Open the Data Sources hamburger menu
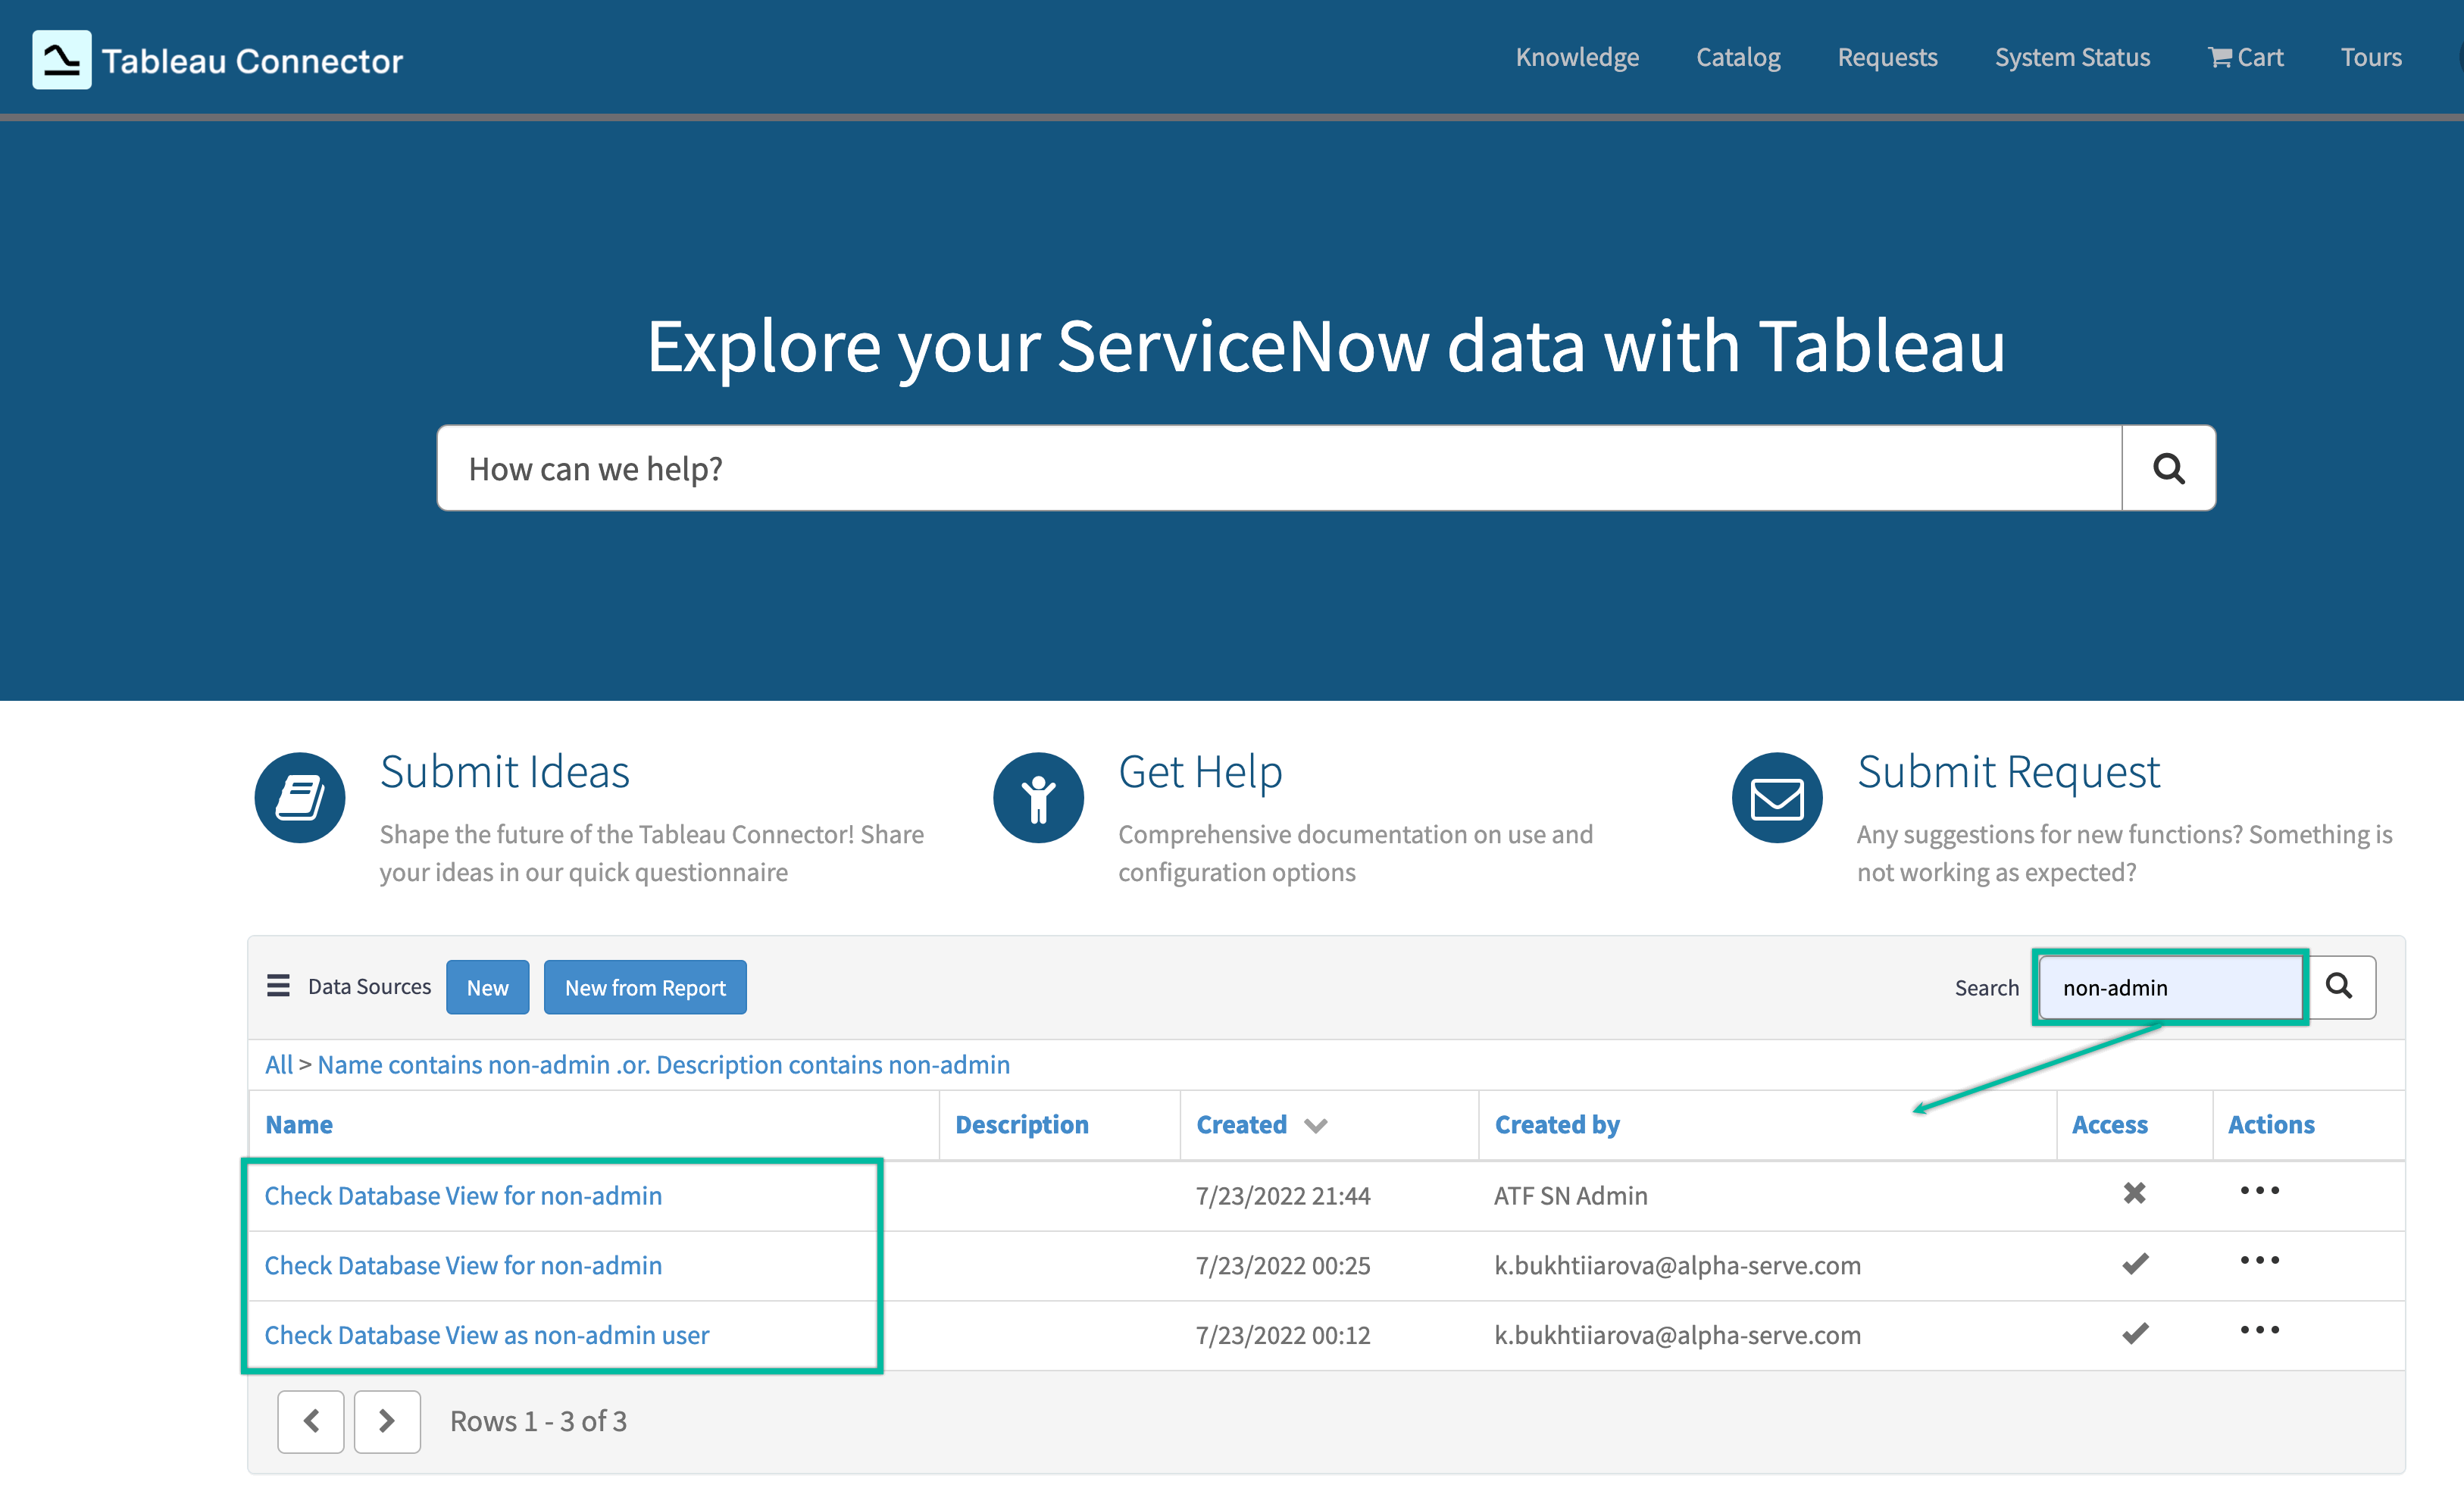 click(x=277, y=986)
